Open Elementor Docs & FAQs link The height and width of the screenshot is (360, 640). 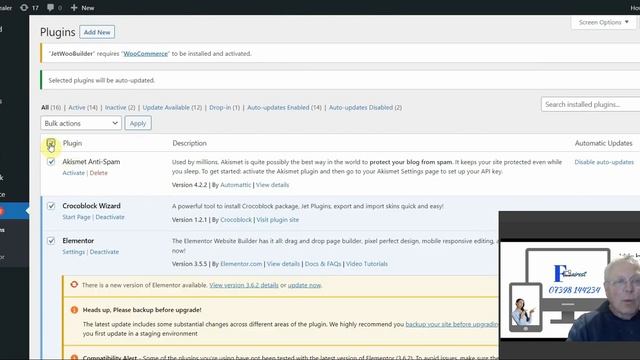pyautogui.click(x=323, y=264)
